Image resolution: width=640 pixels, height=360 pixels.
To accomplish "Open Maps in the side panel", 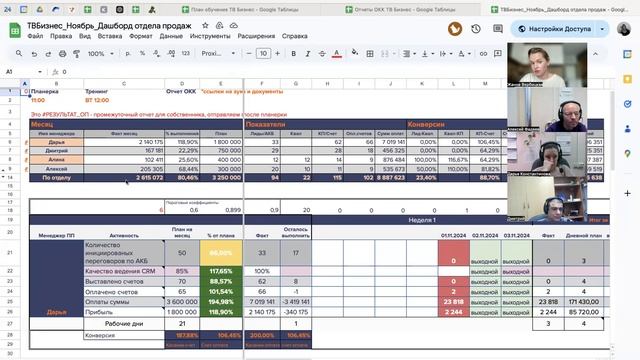I will (x=627, y=154).
